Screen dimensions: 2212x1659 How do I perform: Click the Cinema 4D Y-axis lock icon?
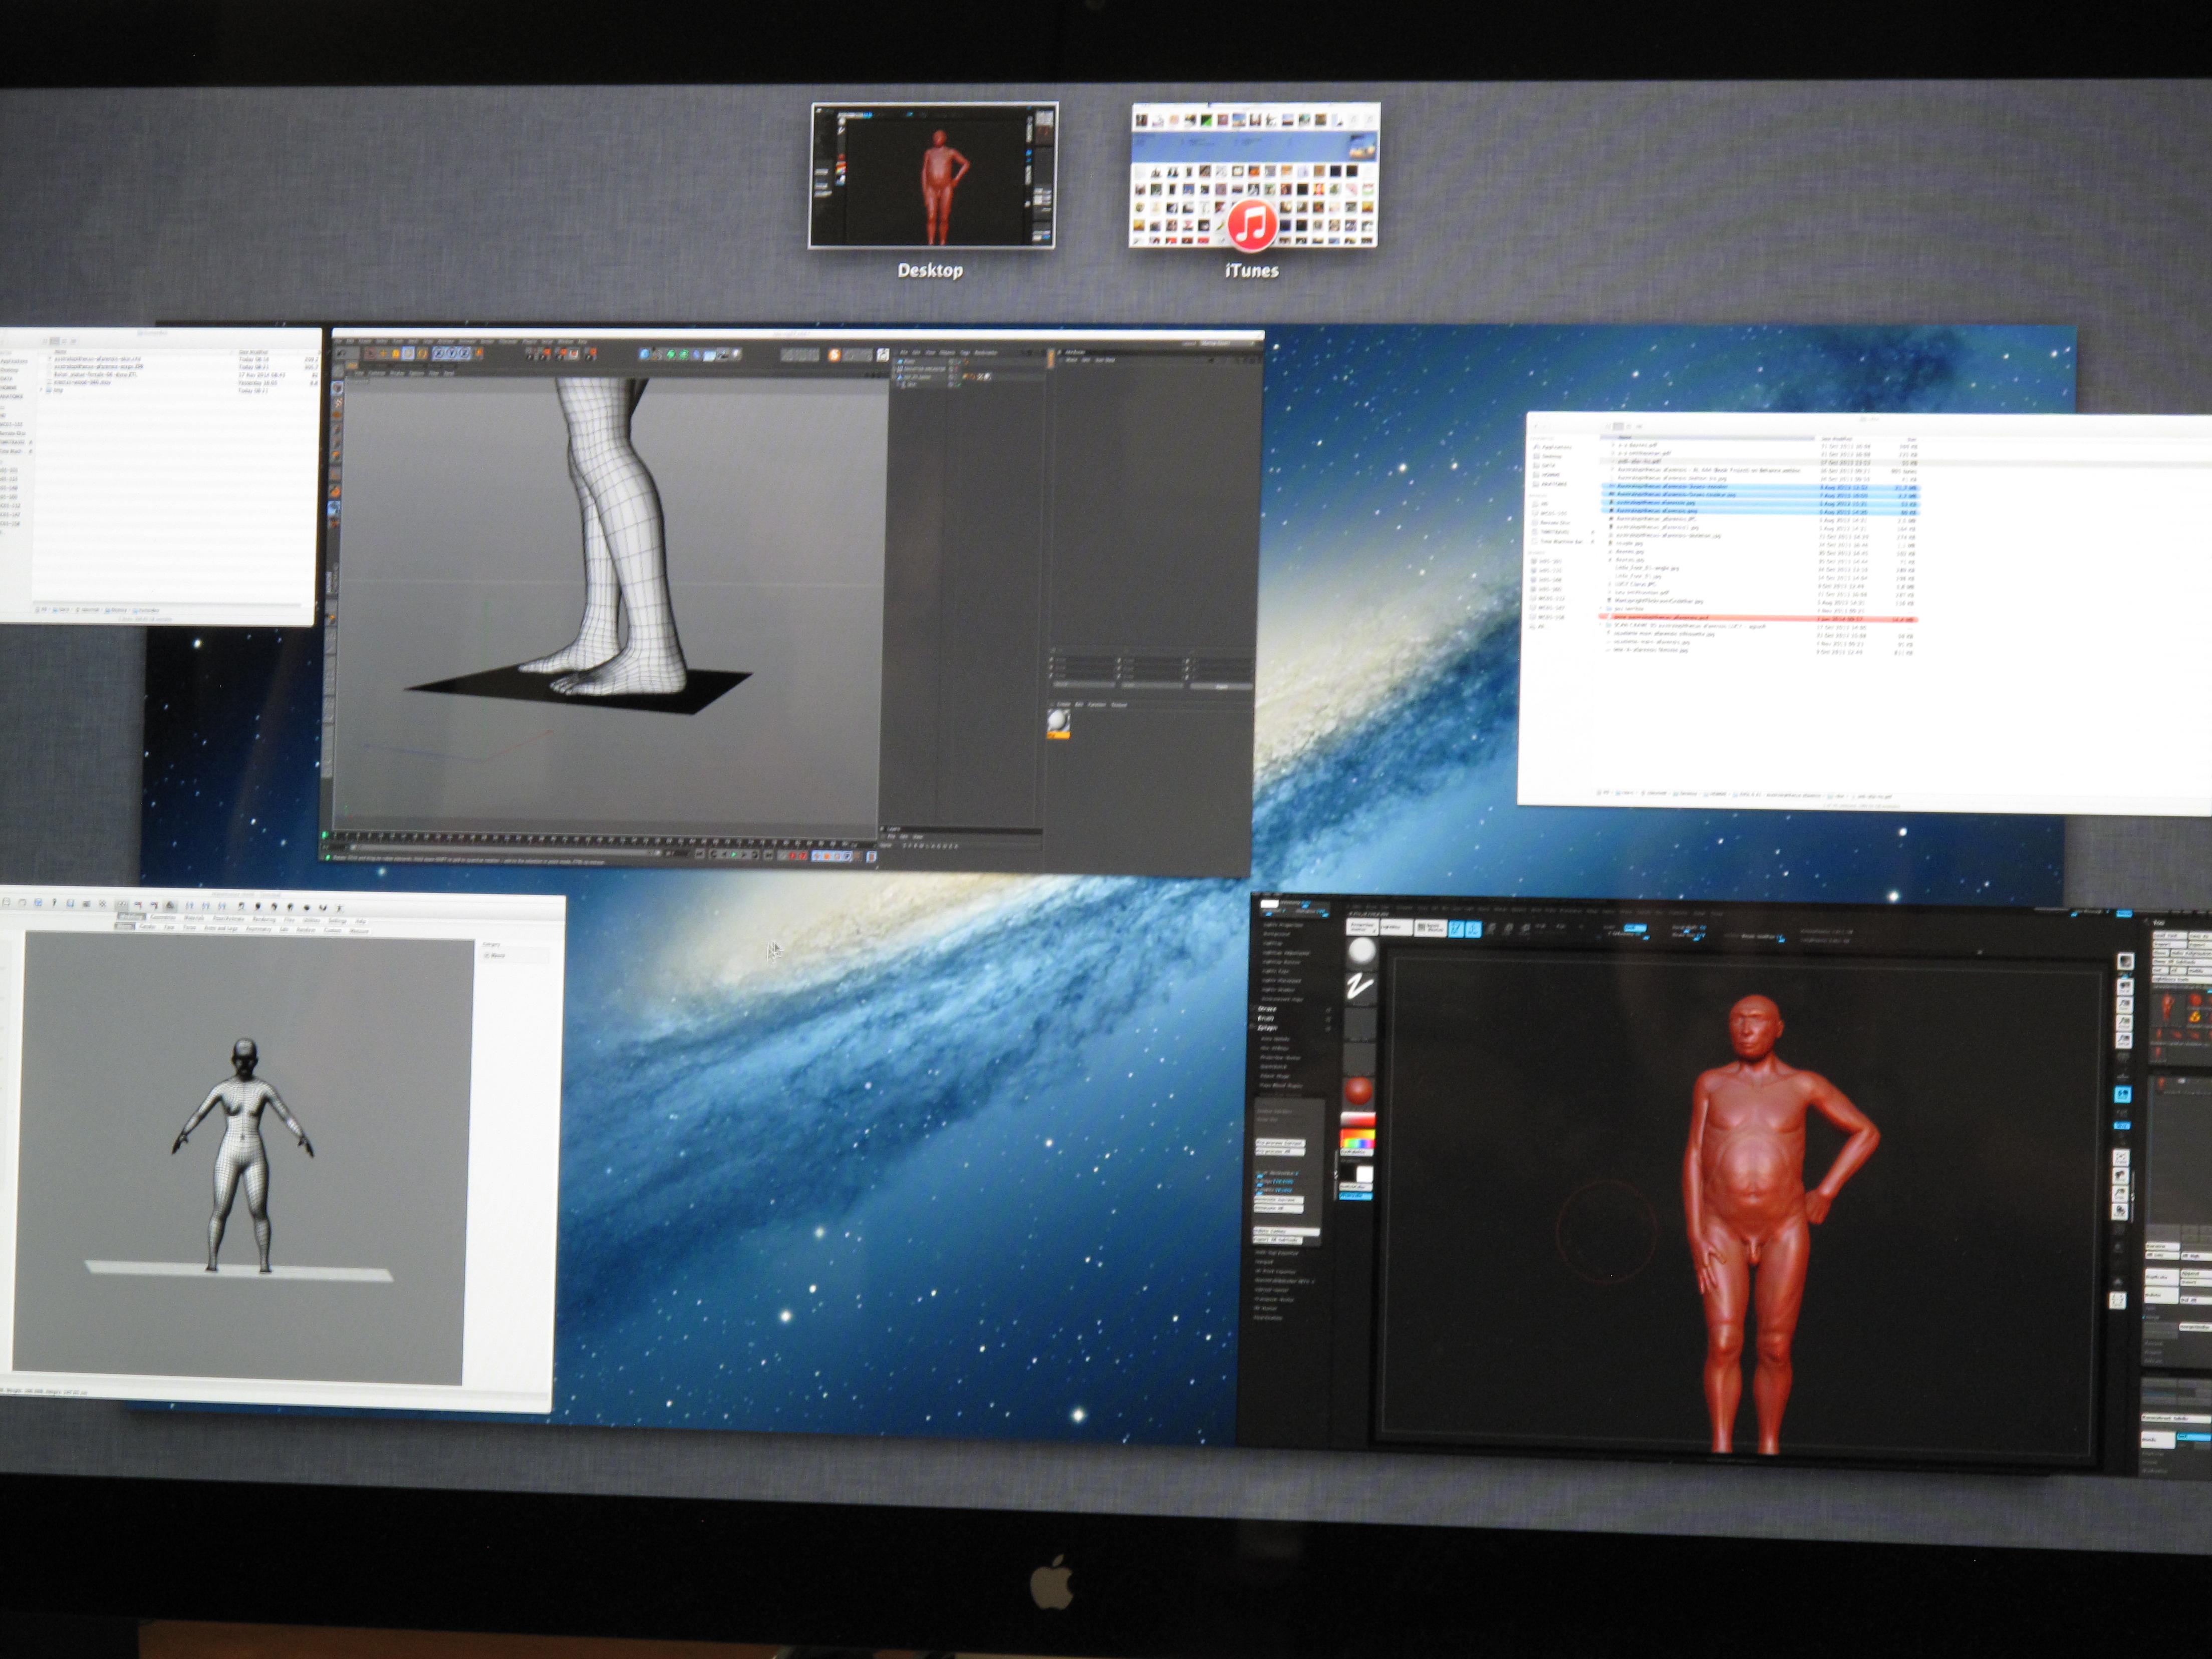click(453, 354)
